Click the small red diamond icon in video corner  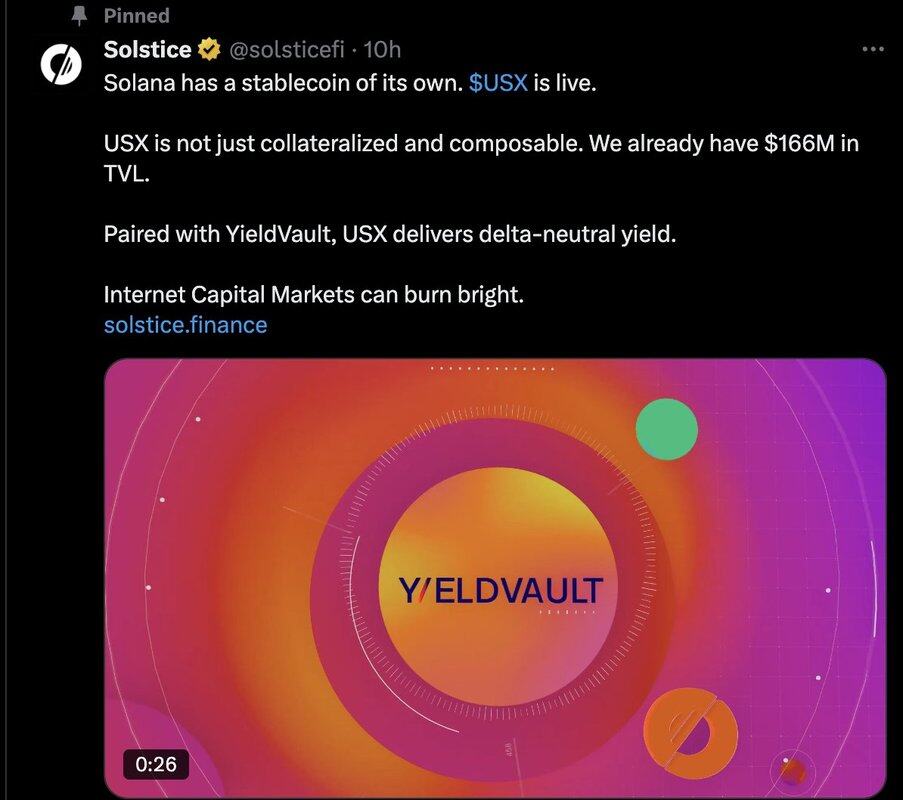pos(793,771)
